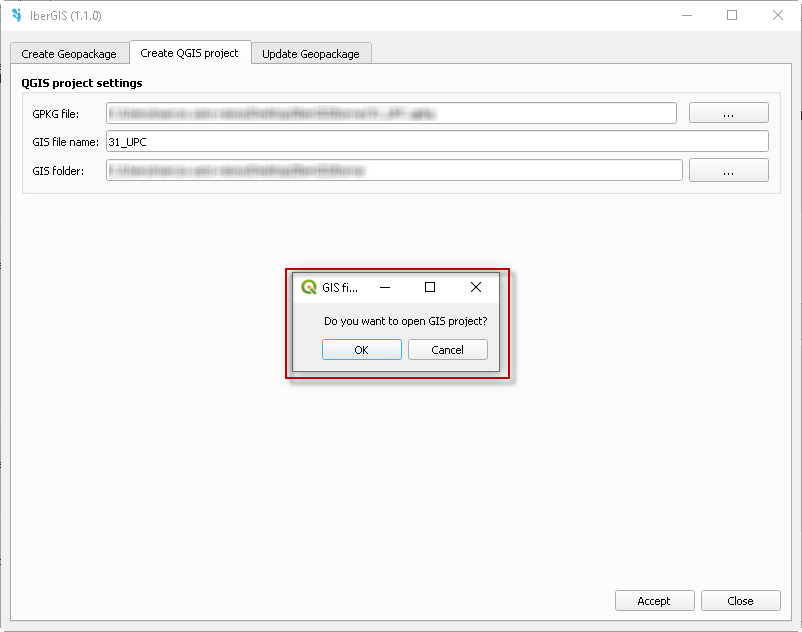Open the Update Geopackage tab
The image size is (802, 632).
point(311,54)
